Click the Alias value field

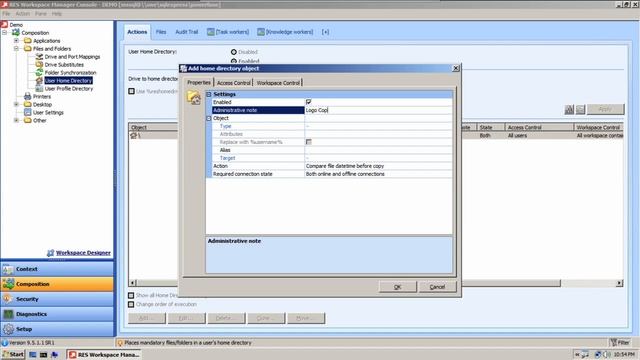tap(378, 150)
